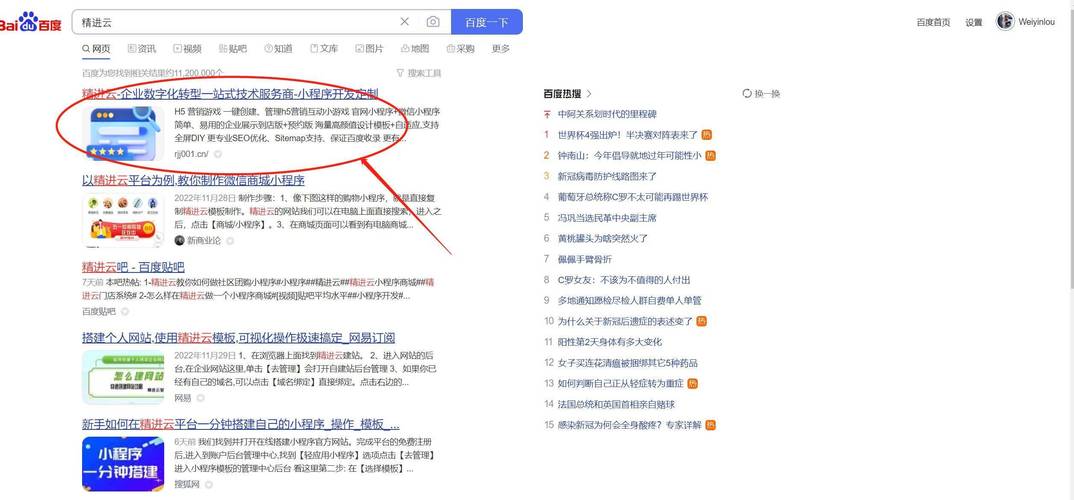Open hot topic 黄桃罐头为啥突然火了
This screenshot has width=1074, height=500.
603,238
